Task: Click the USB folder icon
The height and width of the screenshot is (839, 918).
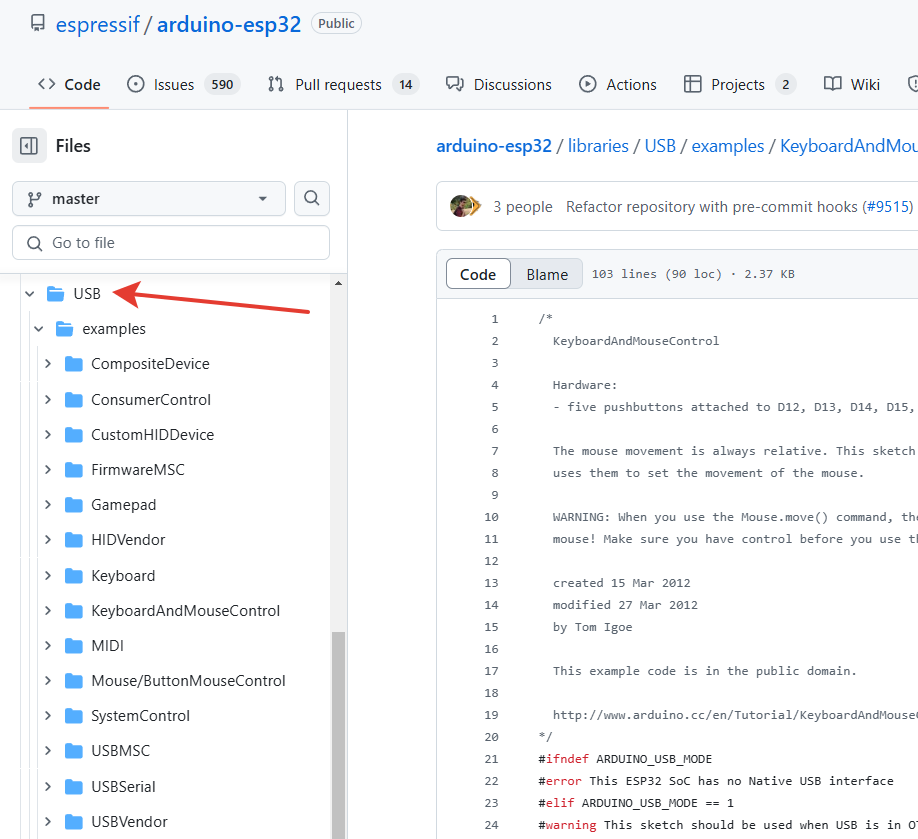Action: (56, 293)
